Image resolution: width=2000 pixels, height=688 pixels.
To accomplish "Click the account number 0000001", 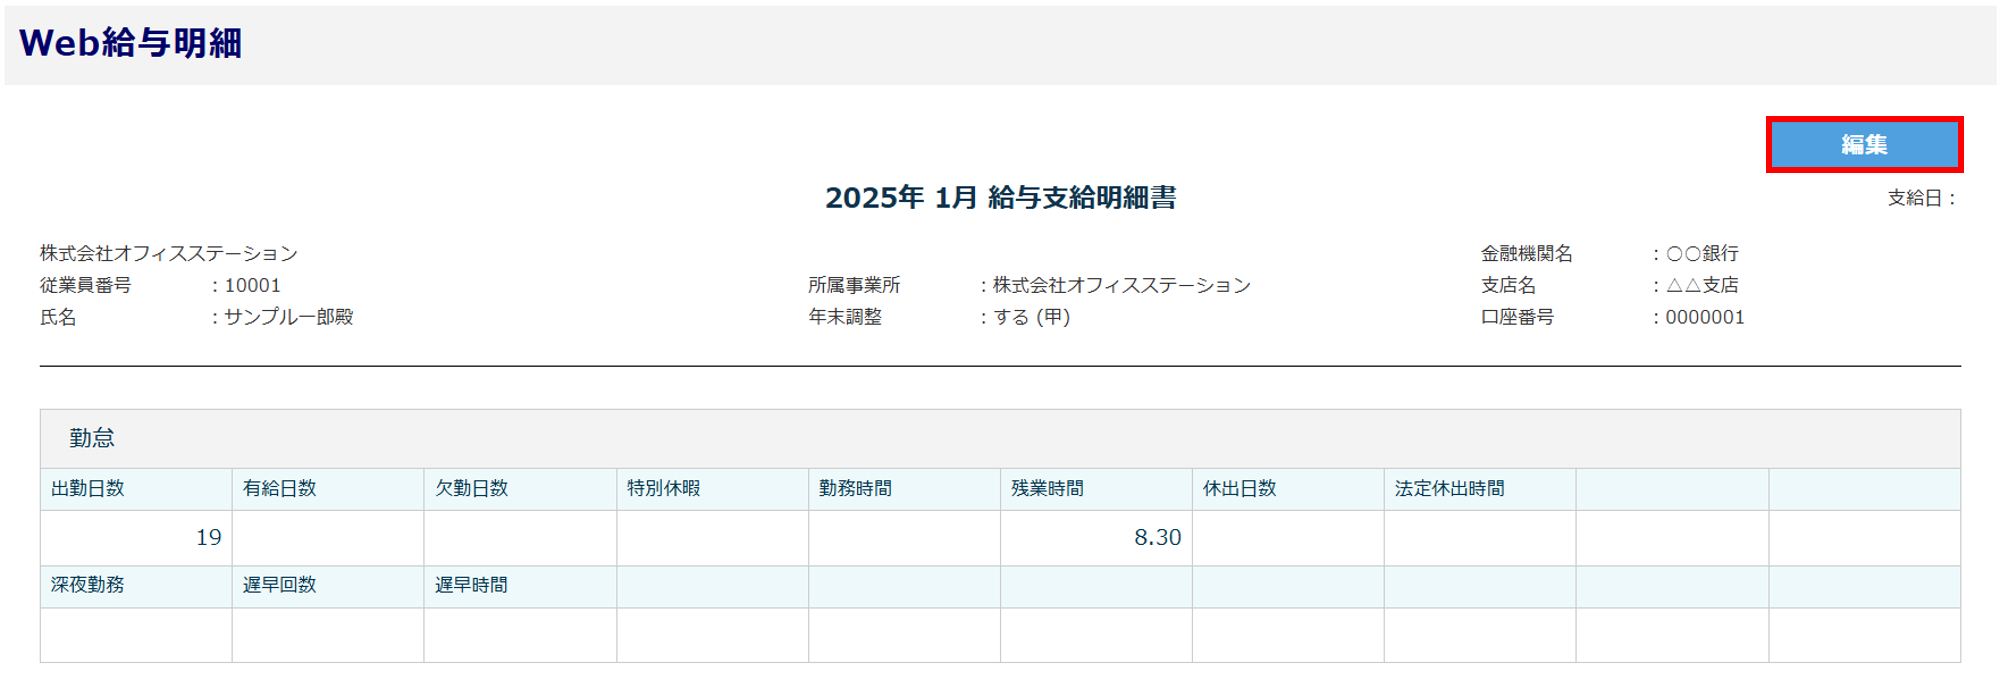I will coord(1704,317).
